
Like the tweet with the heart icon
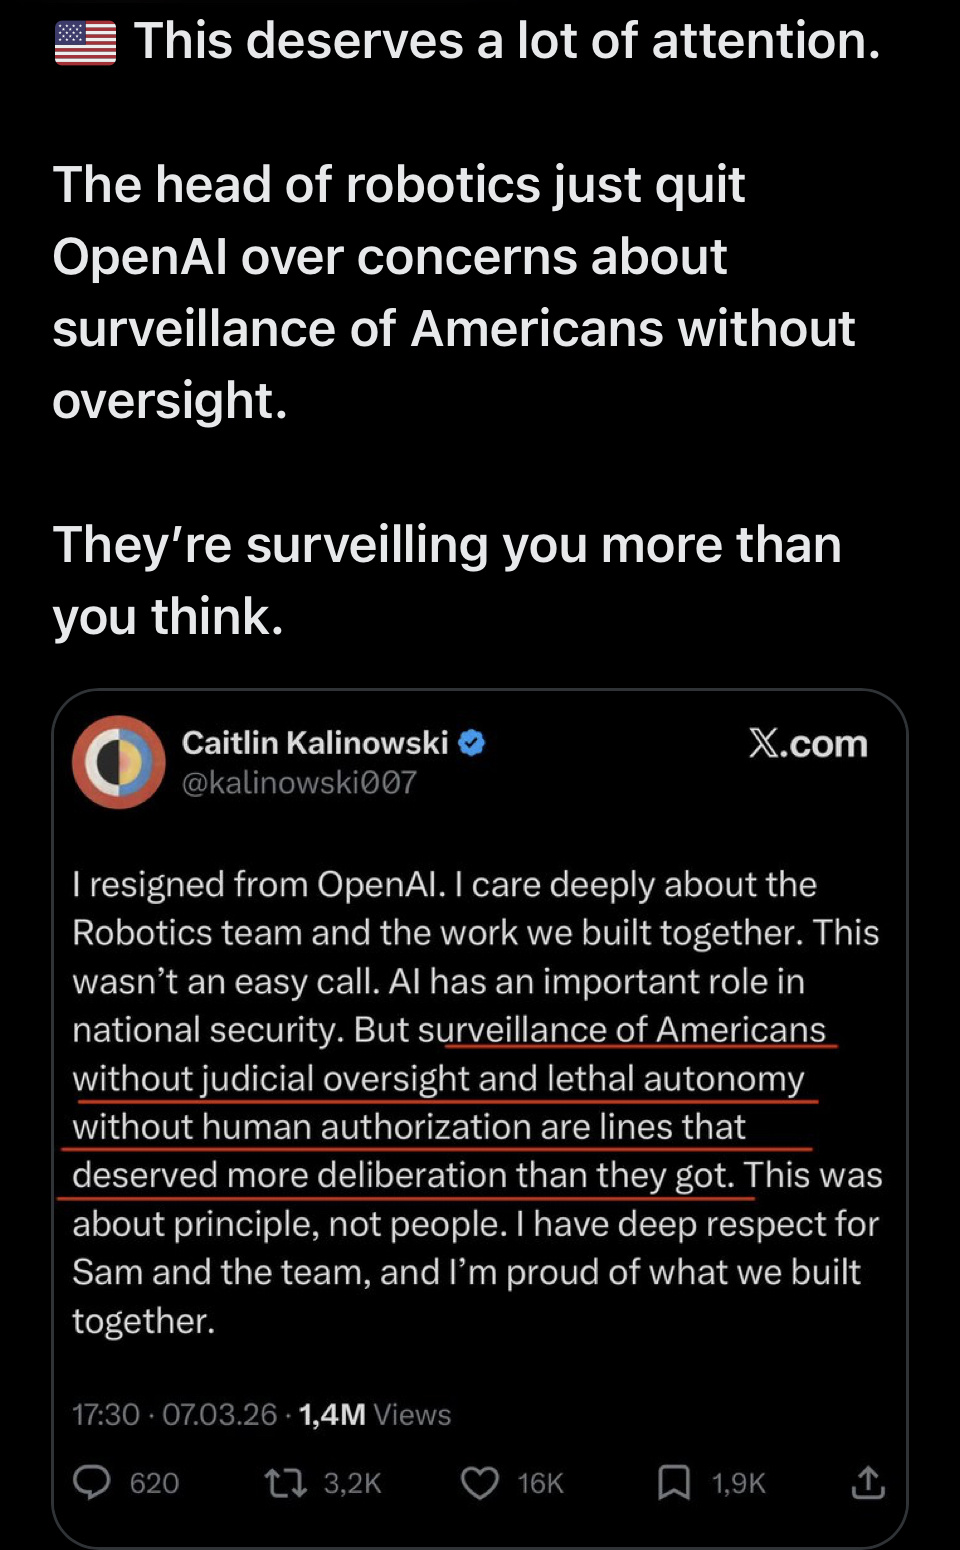click(x=479, y=1482)
